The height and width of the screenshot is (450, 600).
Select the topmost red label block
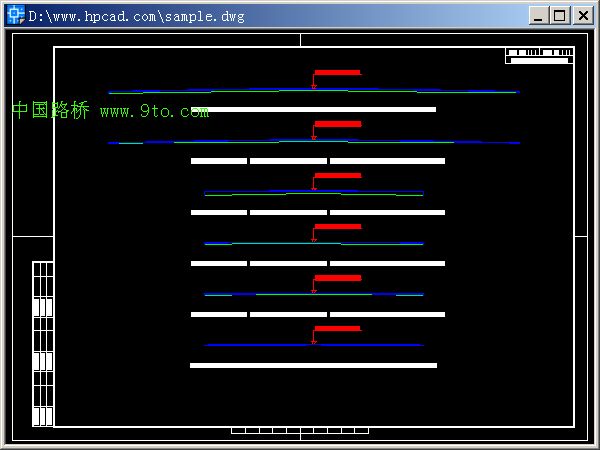click(x=337, y=73)
